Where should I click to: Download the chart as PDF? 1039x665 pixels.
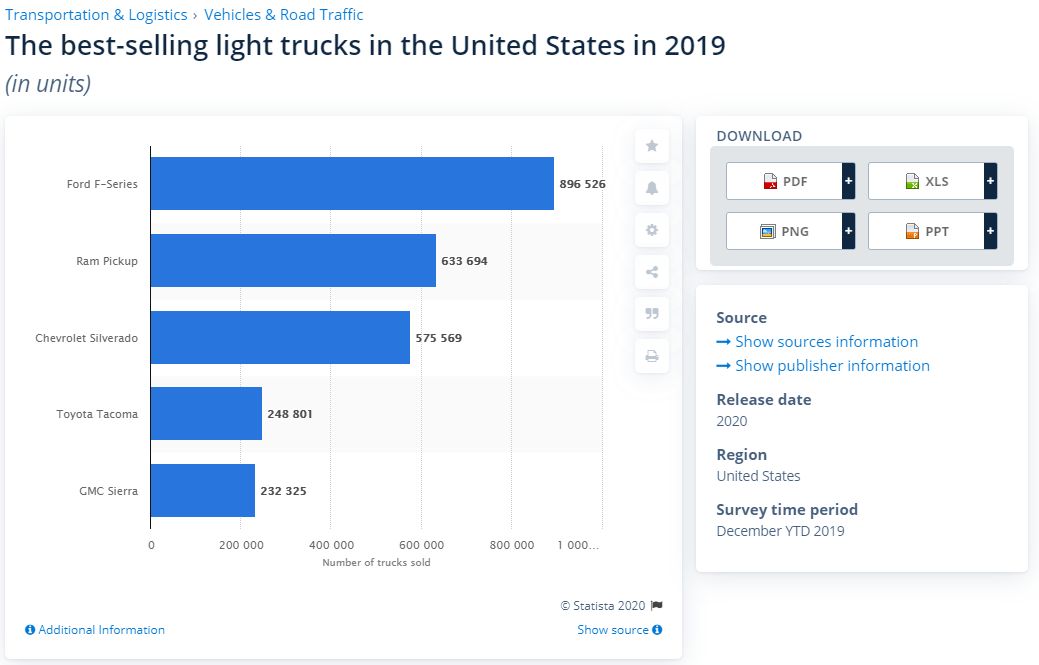(784, 182)
